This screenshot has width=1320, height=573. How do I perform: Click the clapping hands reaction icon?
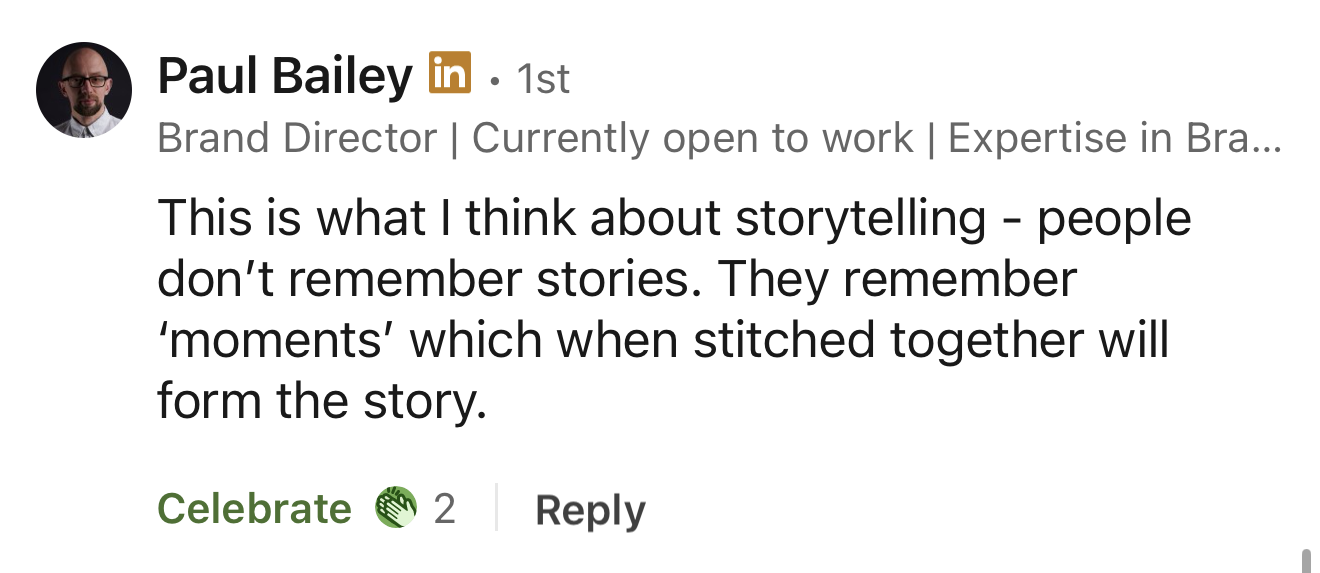396,508
